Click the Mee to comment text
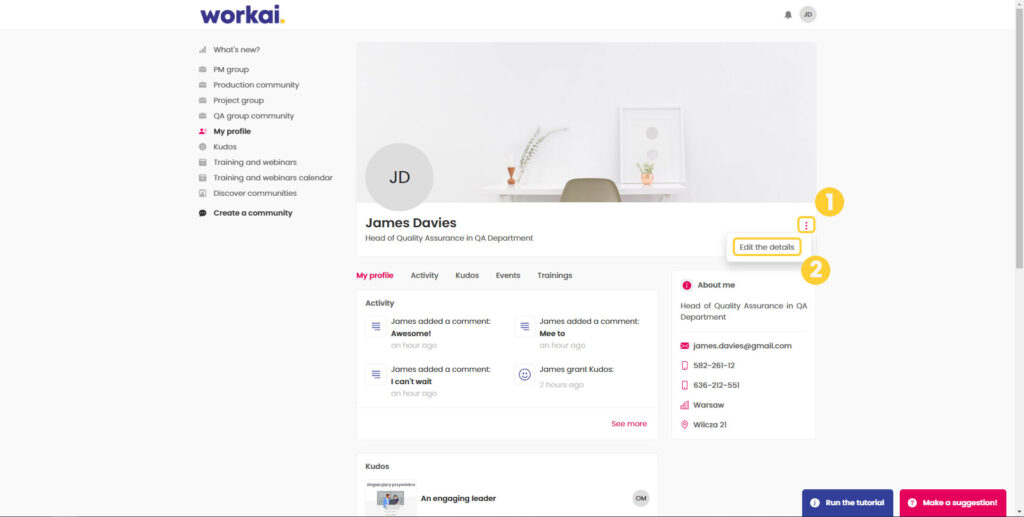The height and width of the screenshot is (517, 1024). point(552,334)
